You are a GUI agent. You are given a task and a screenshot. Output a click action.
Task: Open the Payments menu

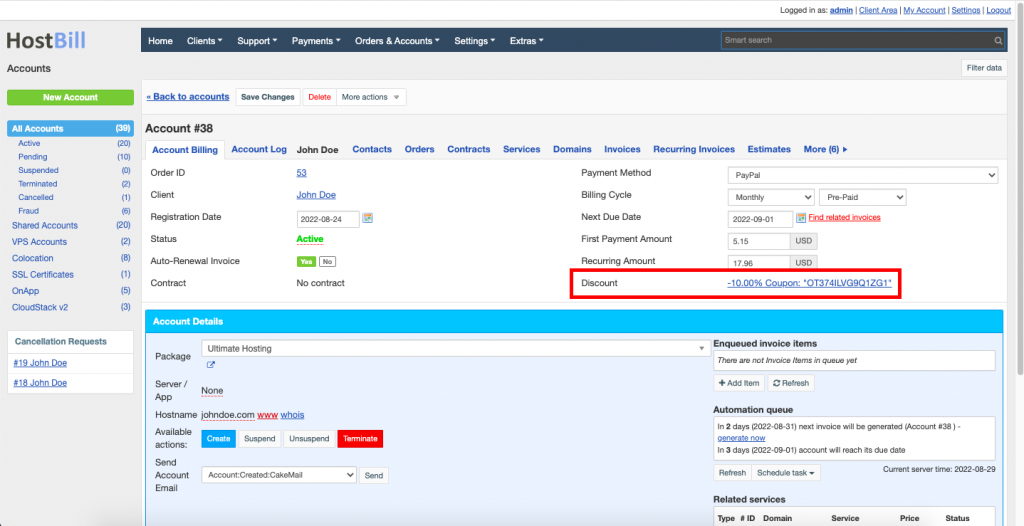pos(316,41)
